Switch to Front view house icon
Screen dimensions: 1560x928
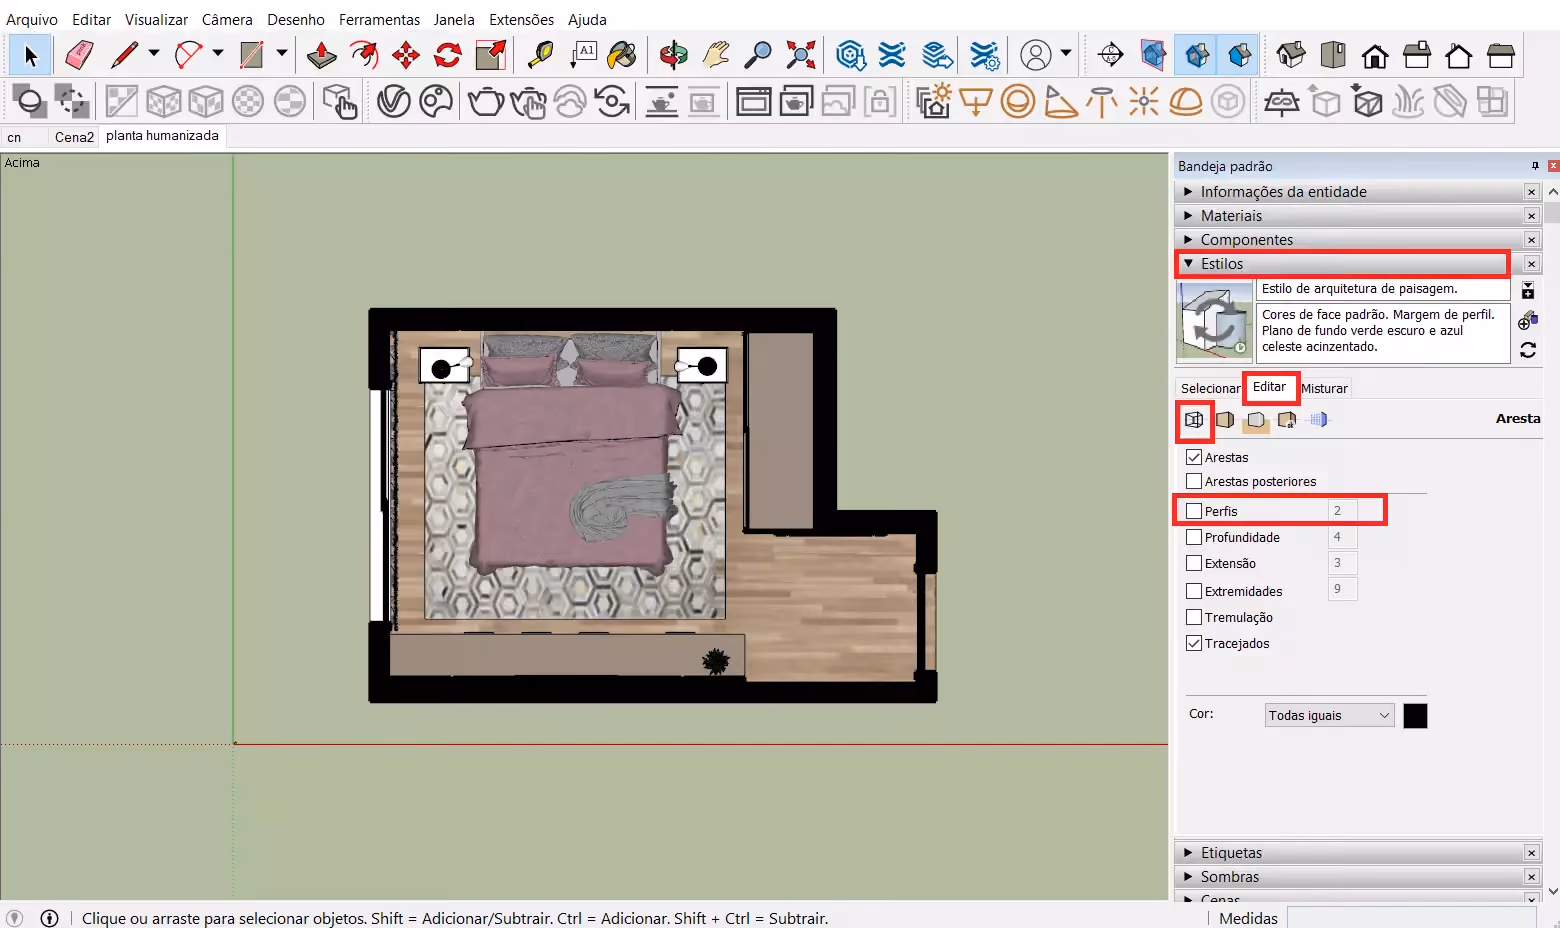(x=1375, y=55)
